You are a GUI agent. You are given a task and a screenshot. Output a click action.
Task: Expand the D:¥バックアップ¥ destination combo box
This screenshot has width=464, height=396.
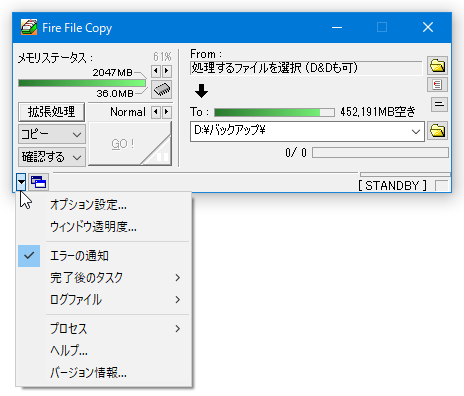416,132
